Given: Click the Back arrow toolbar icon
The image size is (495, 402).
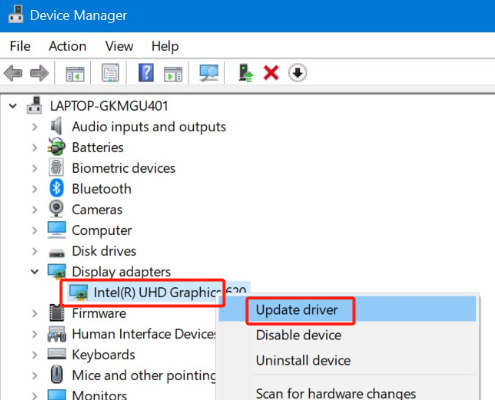Looking at the screenshot, I should point(13,73).
